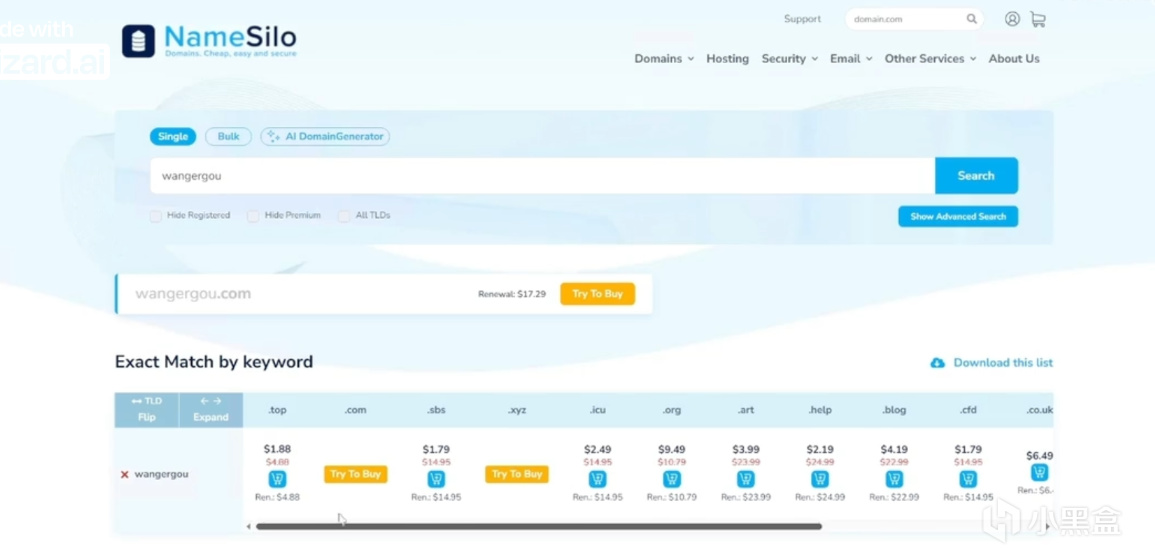The width and height of the screenshot is (1155, 558).
Task: Click the red X beside wangergou row
Action: click(124, 475)
